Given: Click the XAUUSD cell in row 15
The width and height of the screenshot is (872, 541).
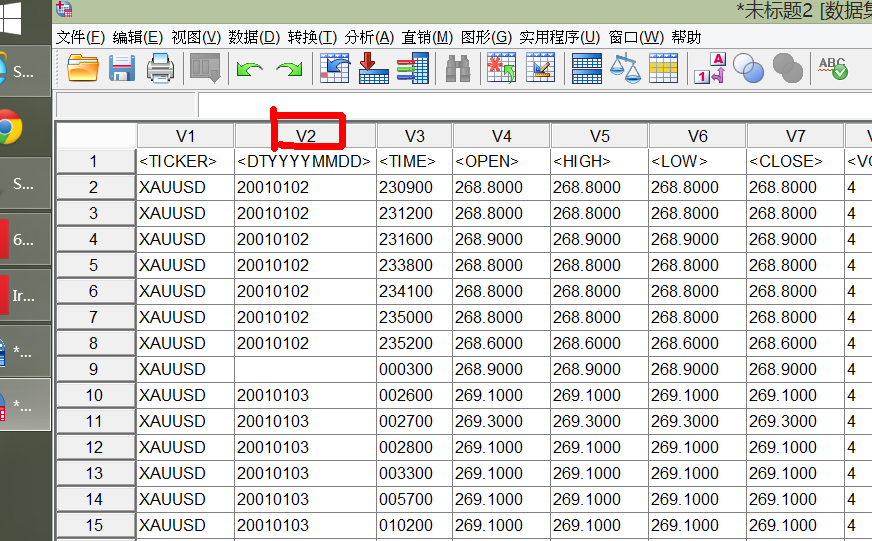Looking at the screenshot, I should coord(185,525).
